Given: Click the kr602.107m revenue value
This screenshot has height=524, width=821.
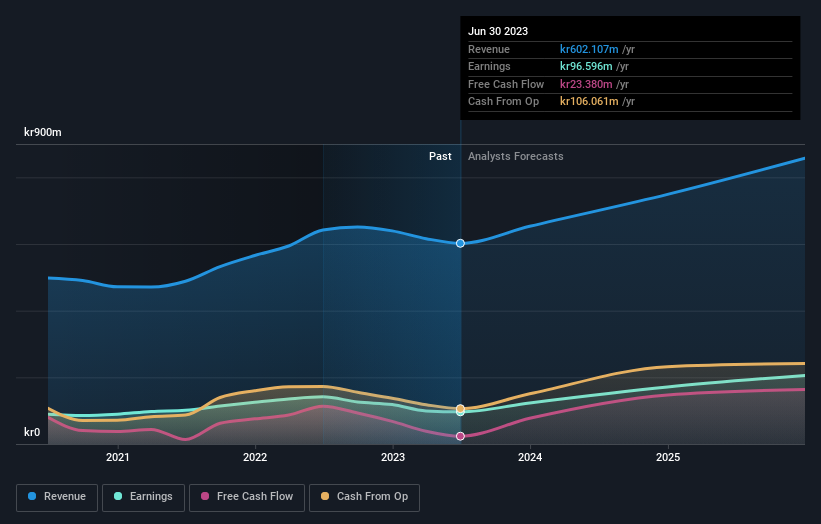Looking at the screenshot, I should pos(589,49).
